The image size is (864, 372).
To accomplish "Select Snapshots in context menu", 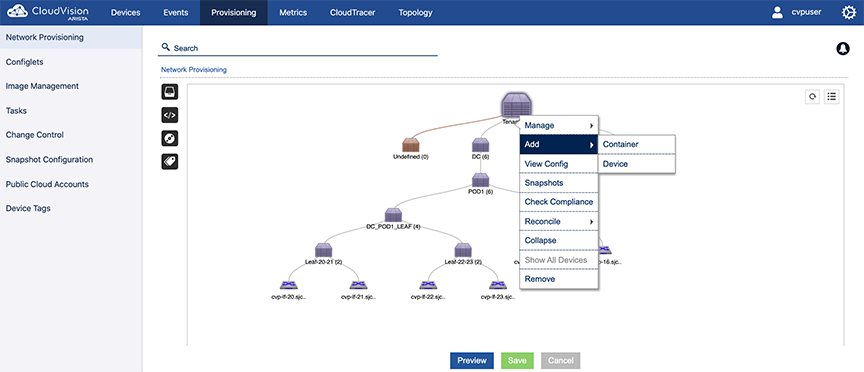I will point(559,183).
